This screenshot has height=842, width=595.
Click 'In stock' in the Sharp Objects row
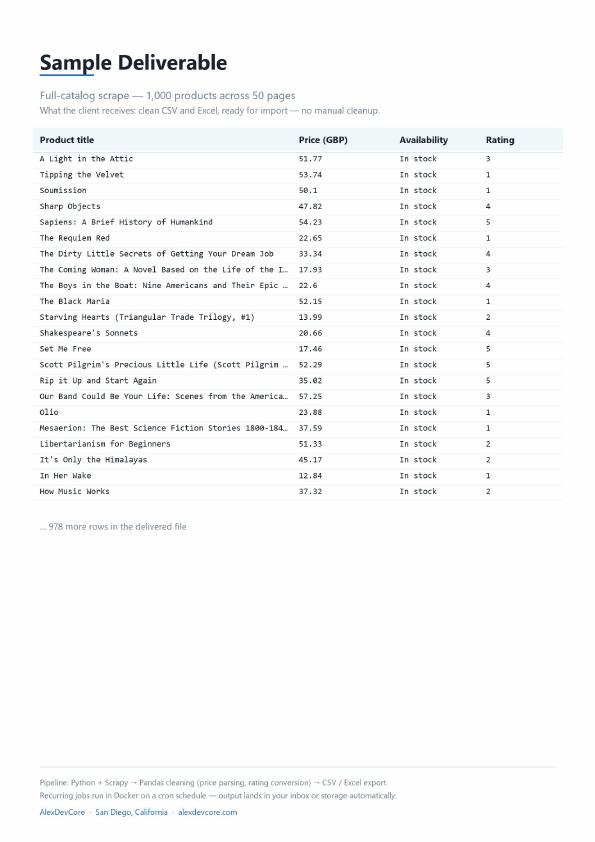[418, 206]
